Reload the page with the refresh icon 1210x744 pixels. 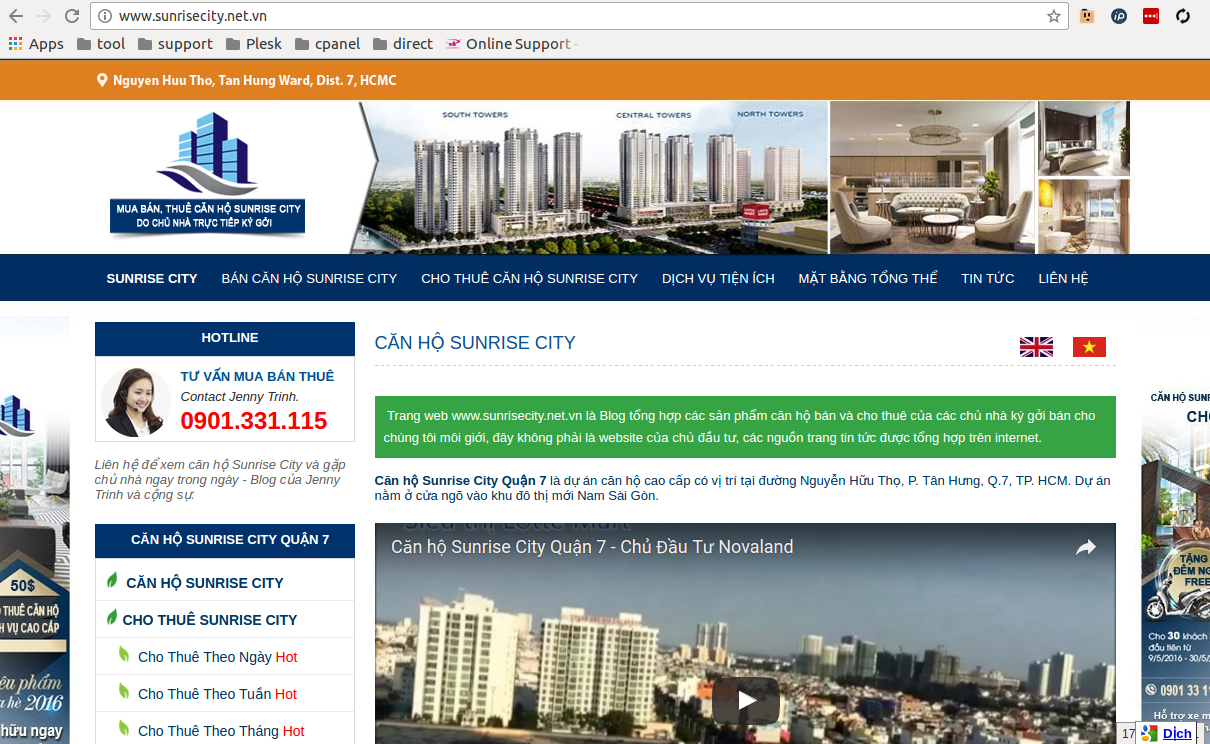click(x=72, y=16)
